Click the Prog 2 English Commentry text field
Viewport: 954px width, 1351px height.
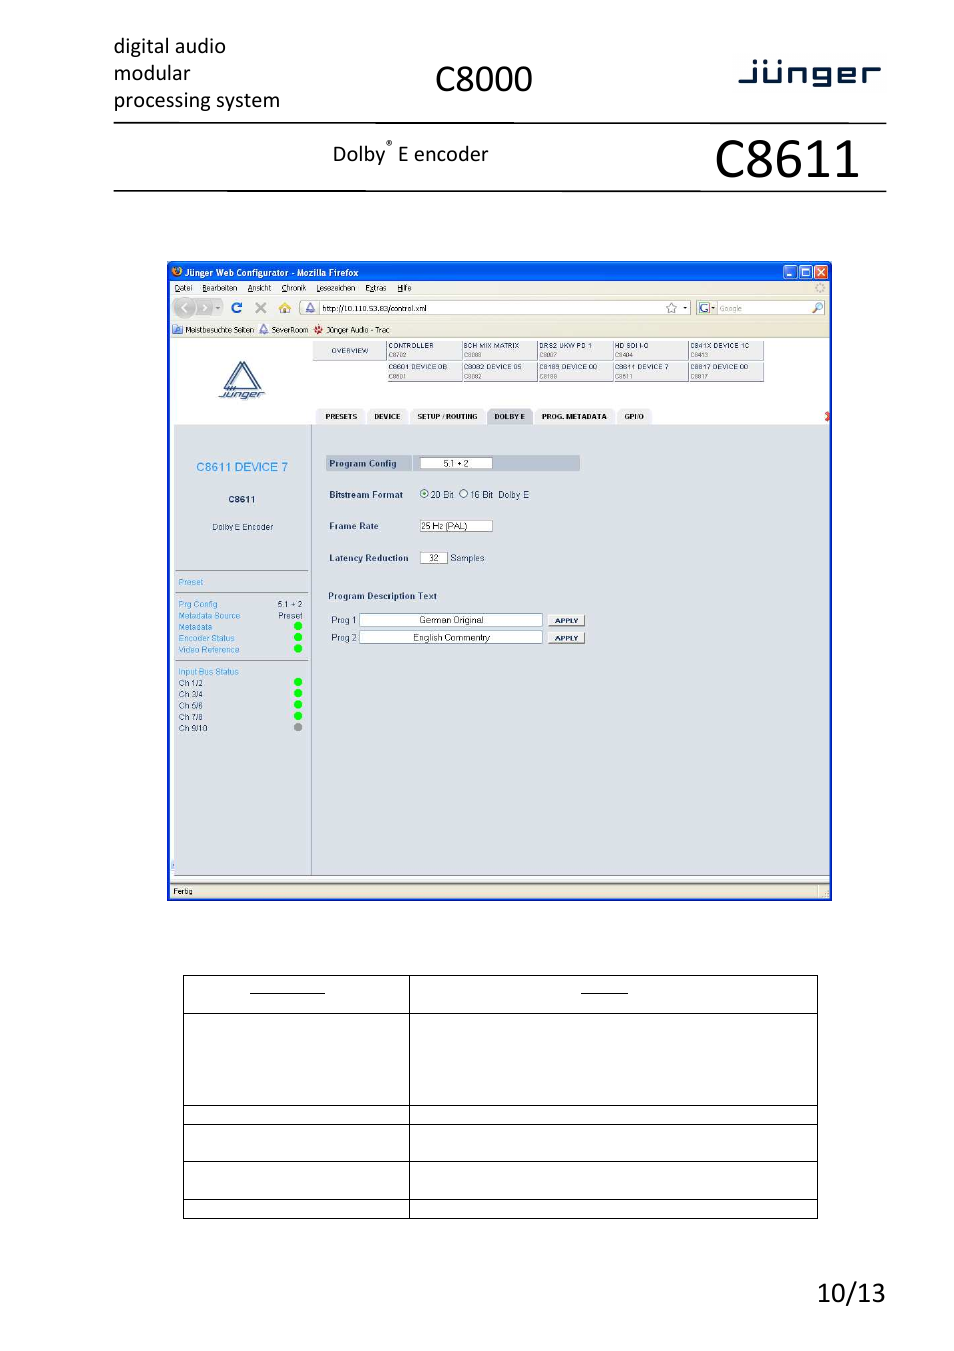coord(451,637)
